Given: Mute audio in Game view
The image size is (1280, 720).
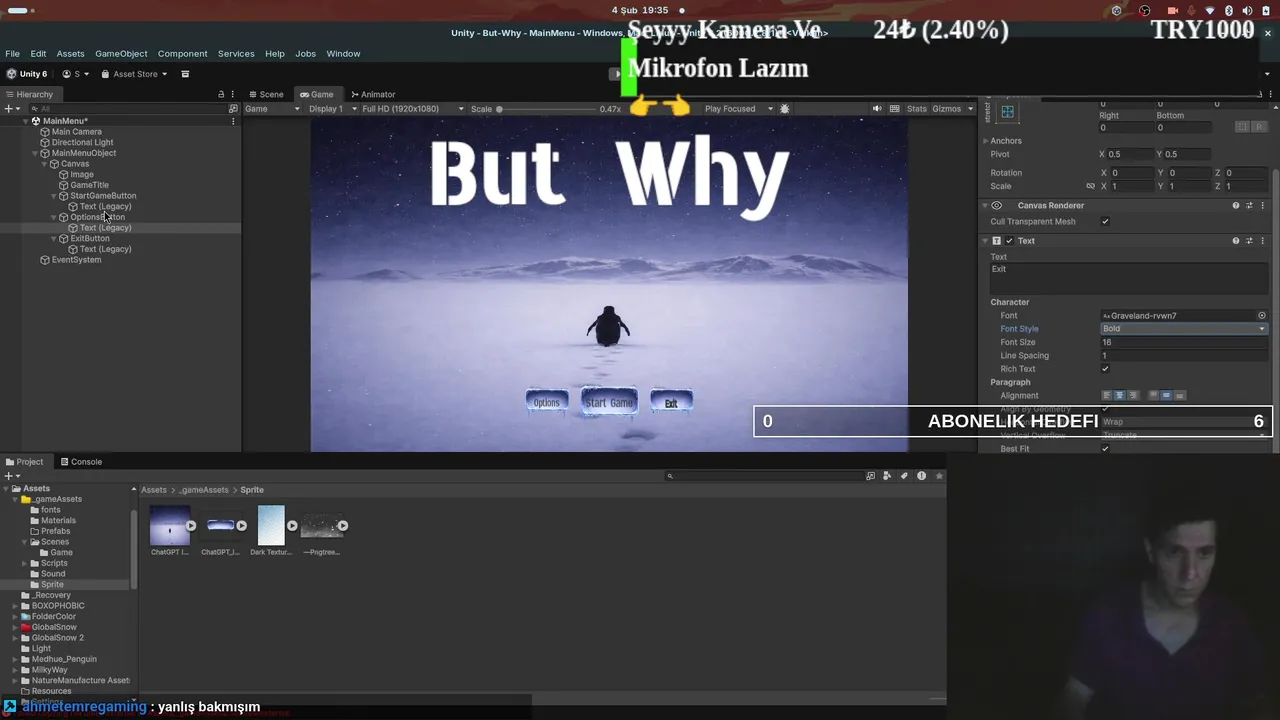Looking at the screenshot, I should 877,109.
